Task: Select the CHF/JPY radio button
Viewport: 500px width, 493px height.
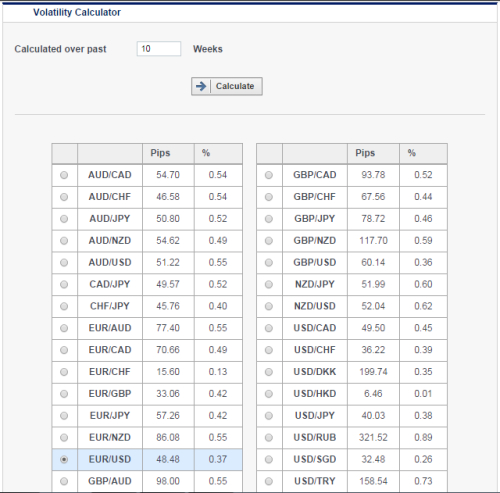Action: pyautogui.click(x=64, y=306)
